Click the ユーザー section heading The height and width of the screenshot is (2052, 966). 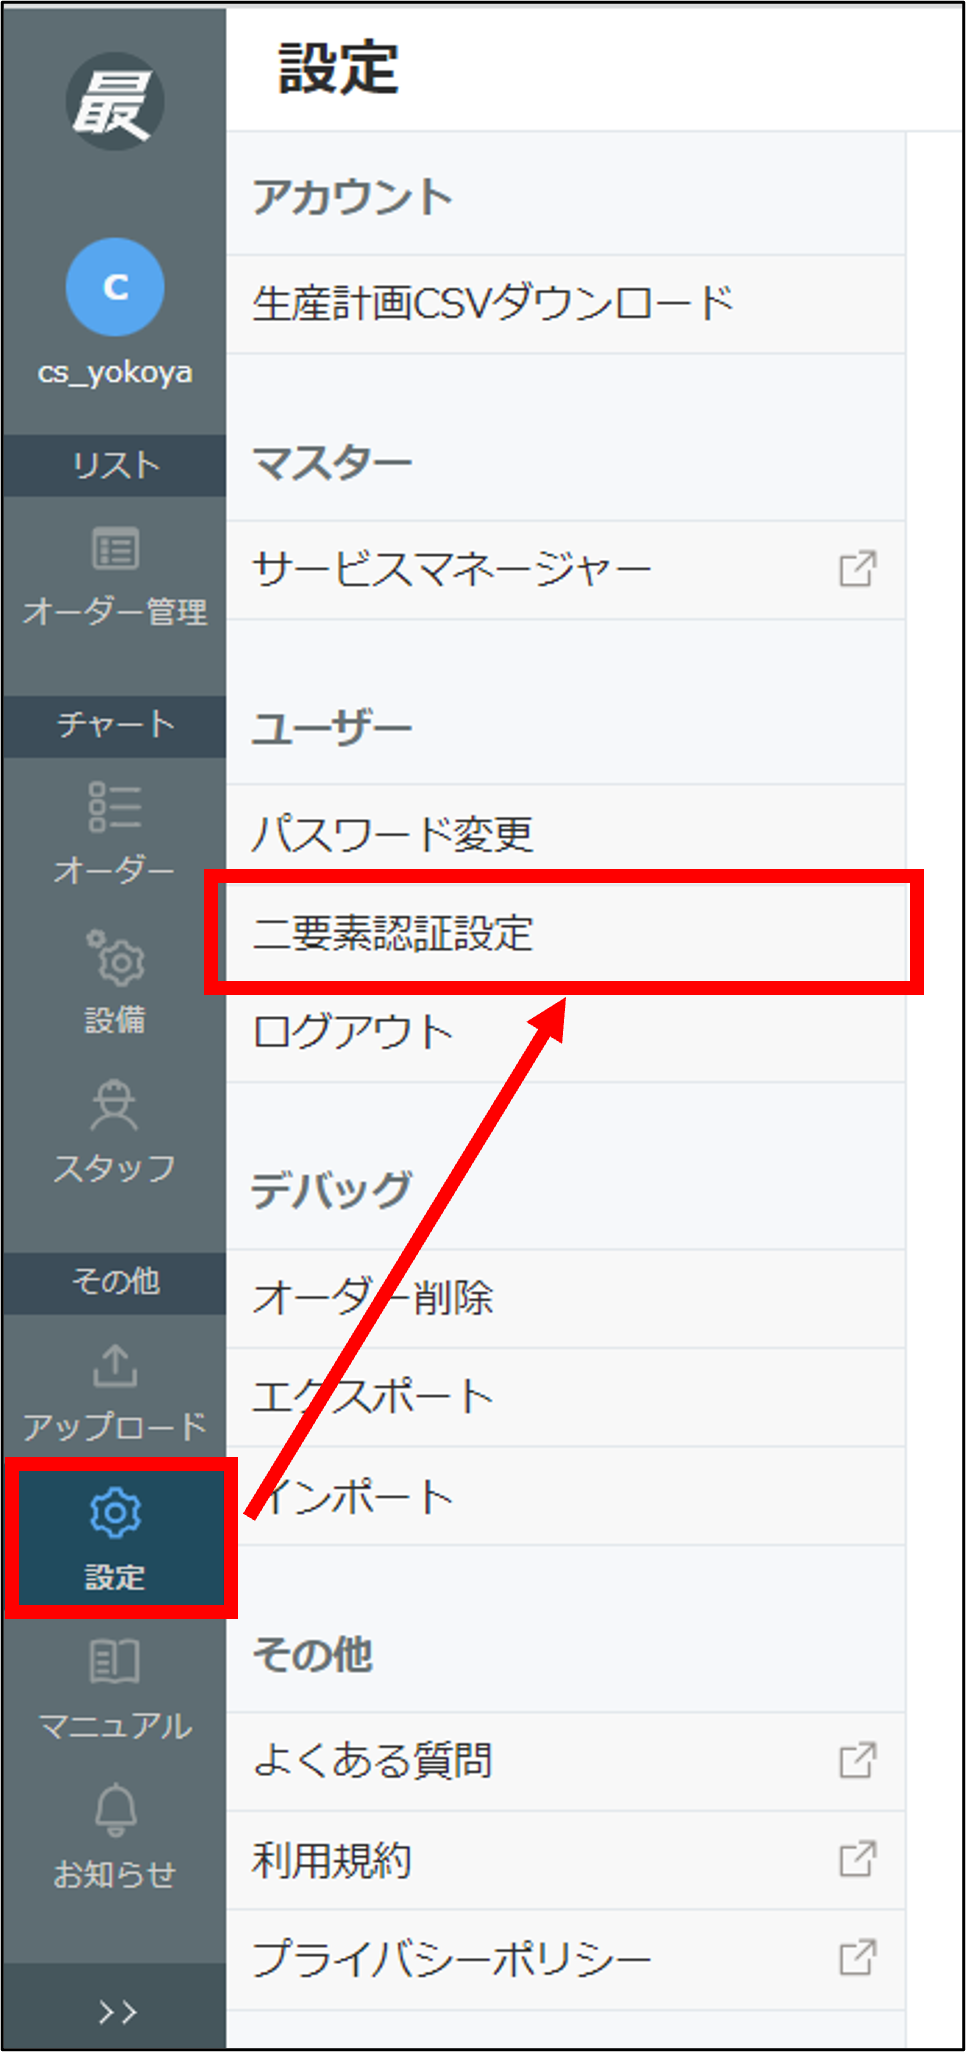tap(332, 727)
